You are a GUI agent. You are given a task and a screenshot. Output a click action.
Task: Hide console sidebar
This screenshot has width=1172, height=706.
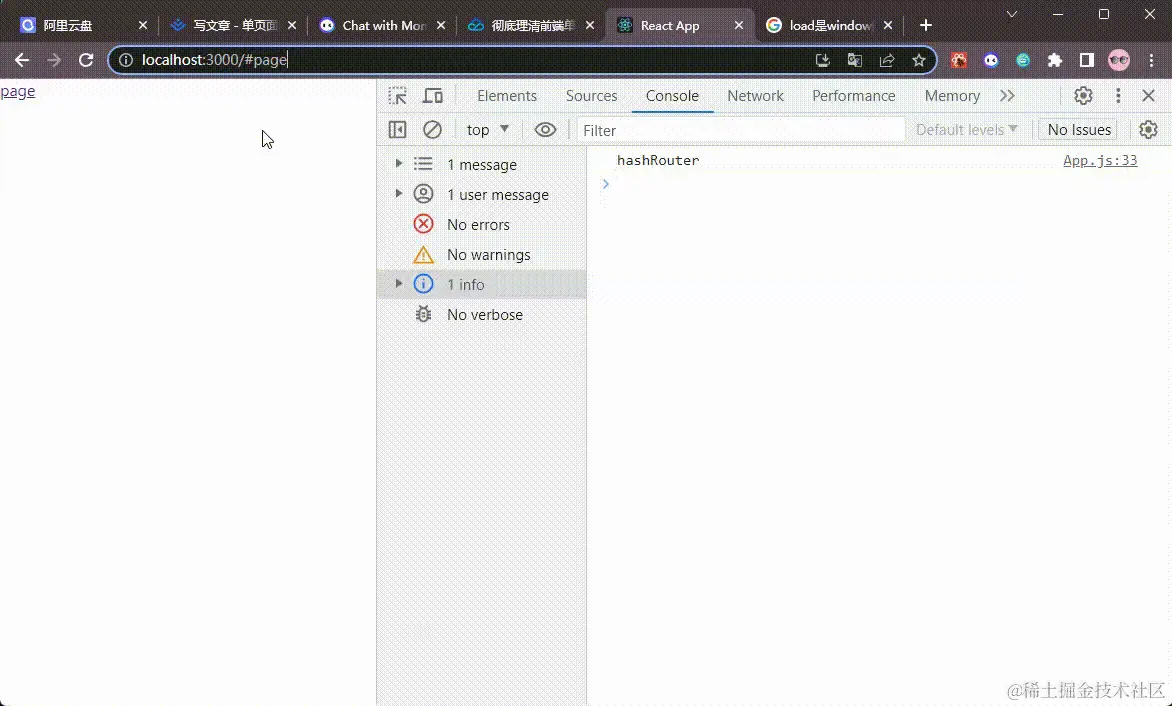[x=398, y=130]
